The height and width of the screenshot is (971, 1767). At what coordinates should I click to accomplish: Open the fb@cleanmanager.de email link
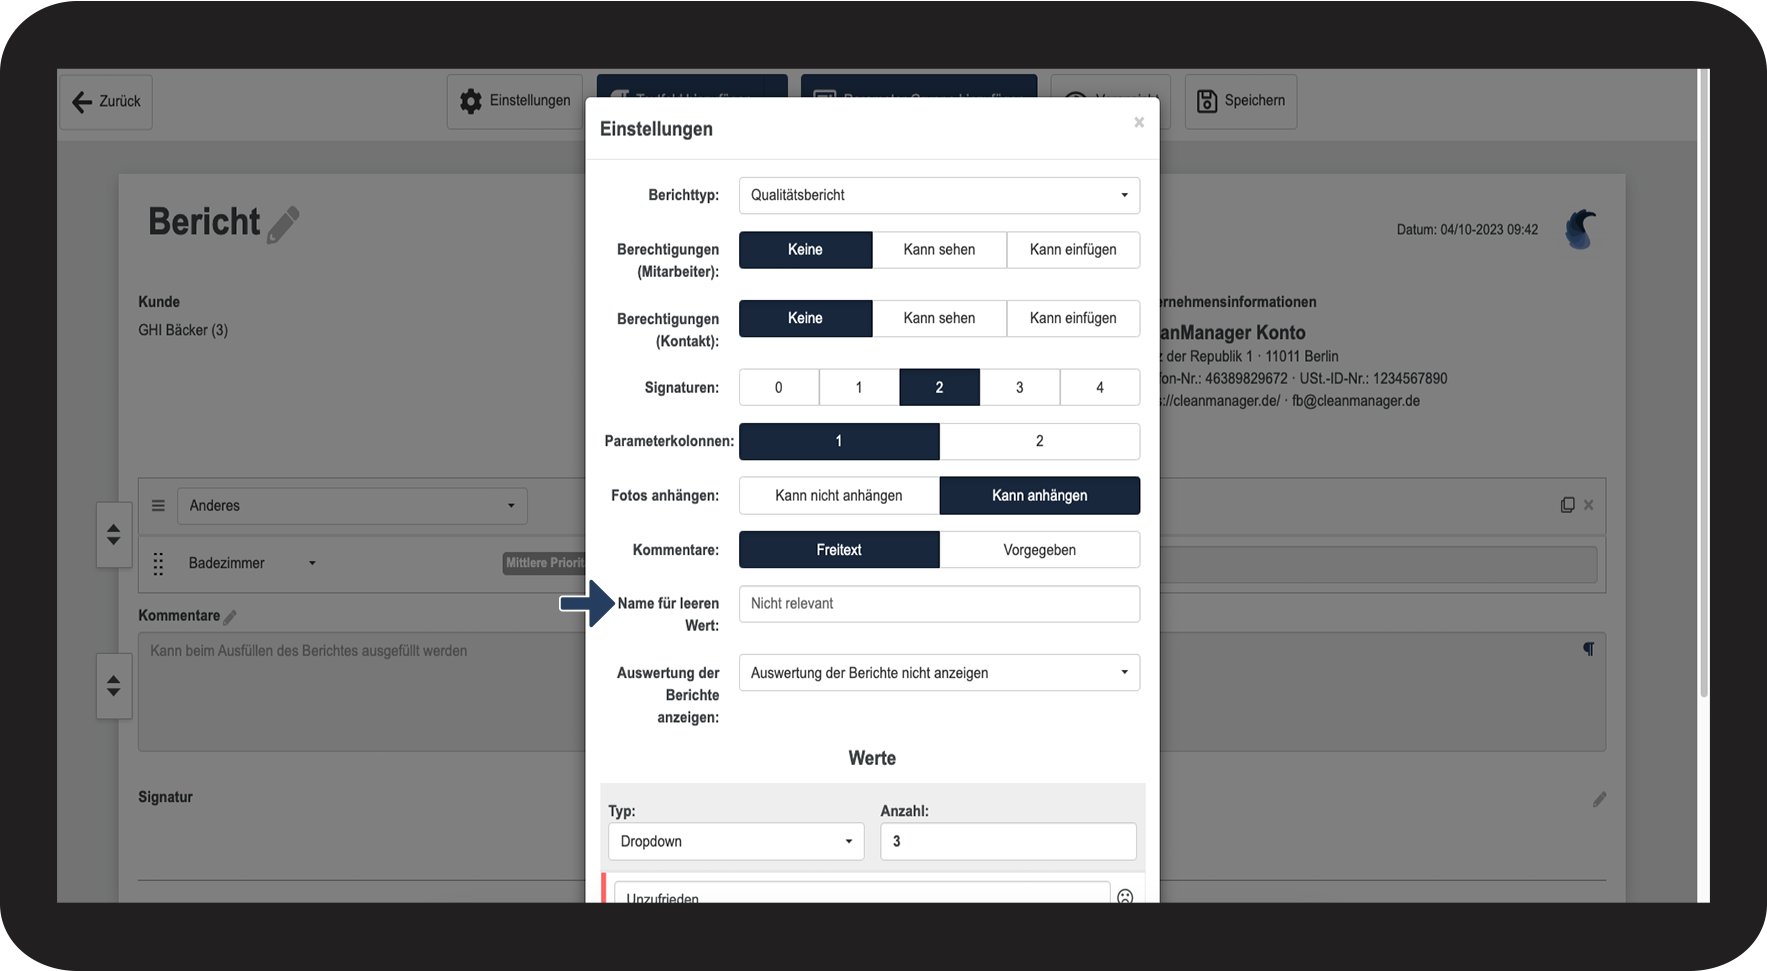(x=1355, y=401)
